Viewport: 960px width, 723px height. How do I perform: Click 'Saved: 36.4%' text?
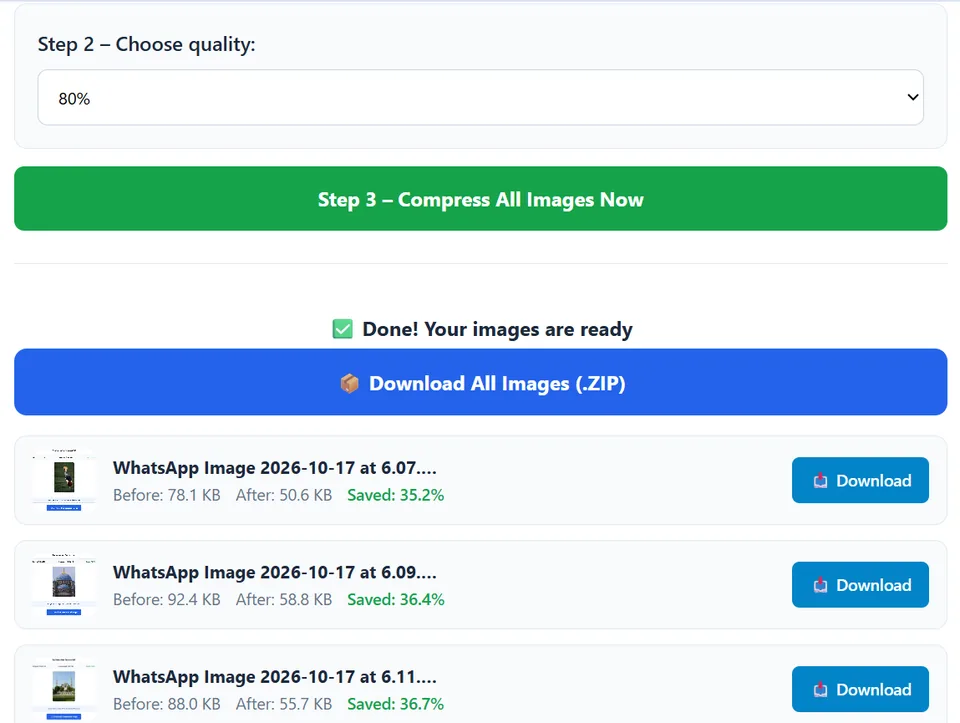click(396, 599)
